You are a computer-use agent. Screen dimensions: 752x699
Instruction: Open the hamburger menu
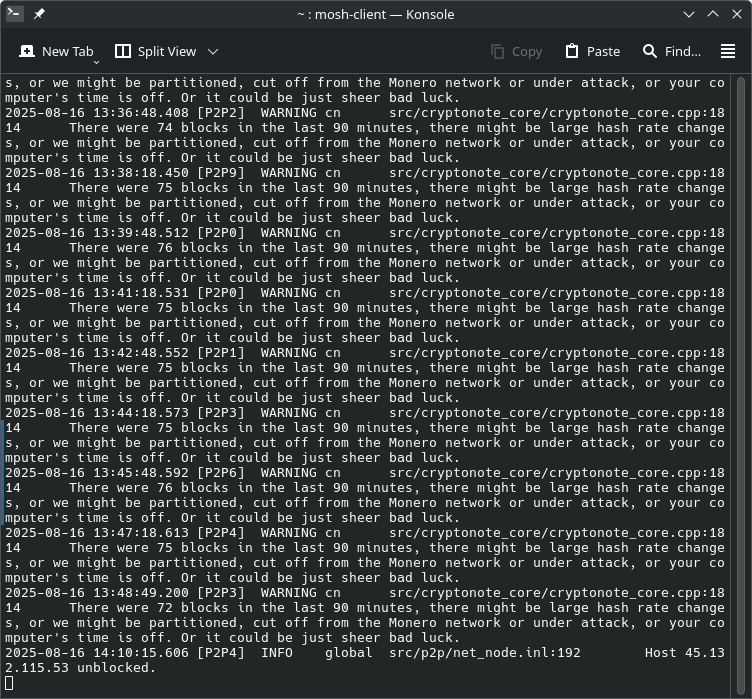click(728, 51)
